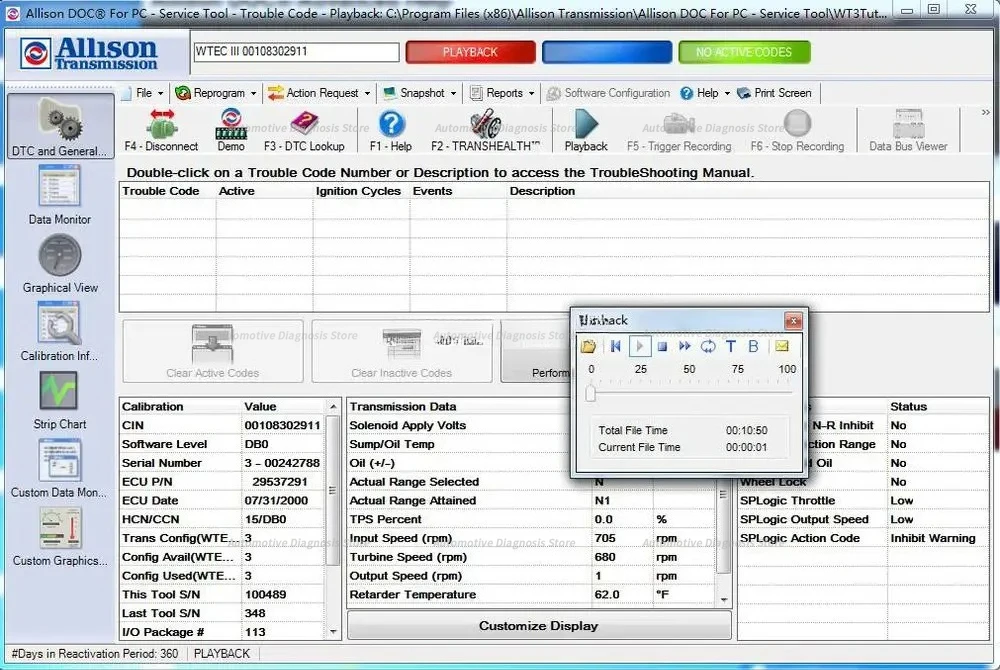Click Clear Inactive Codes button
This screenshot has width=1000, height=670.
pos(402,351)
